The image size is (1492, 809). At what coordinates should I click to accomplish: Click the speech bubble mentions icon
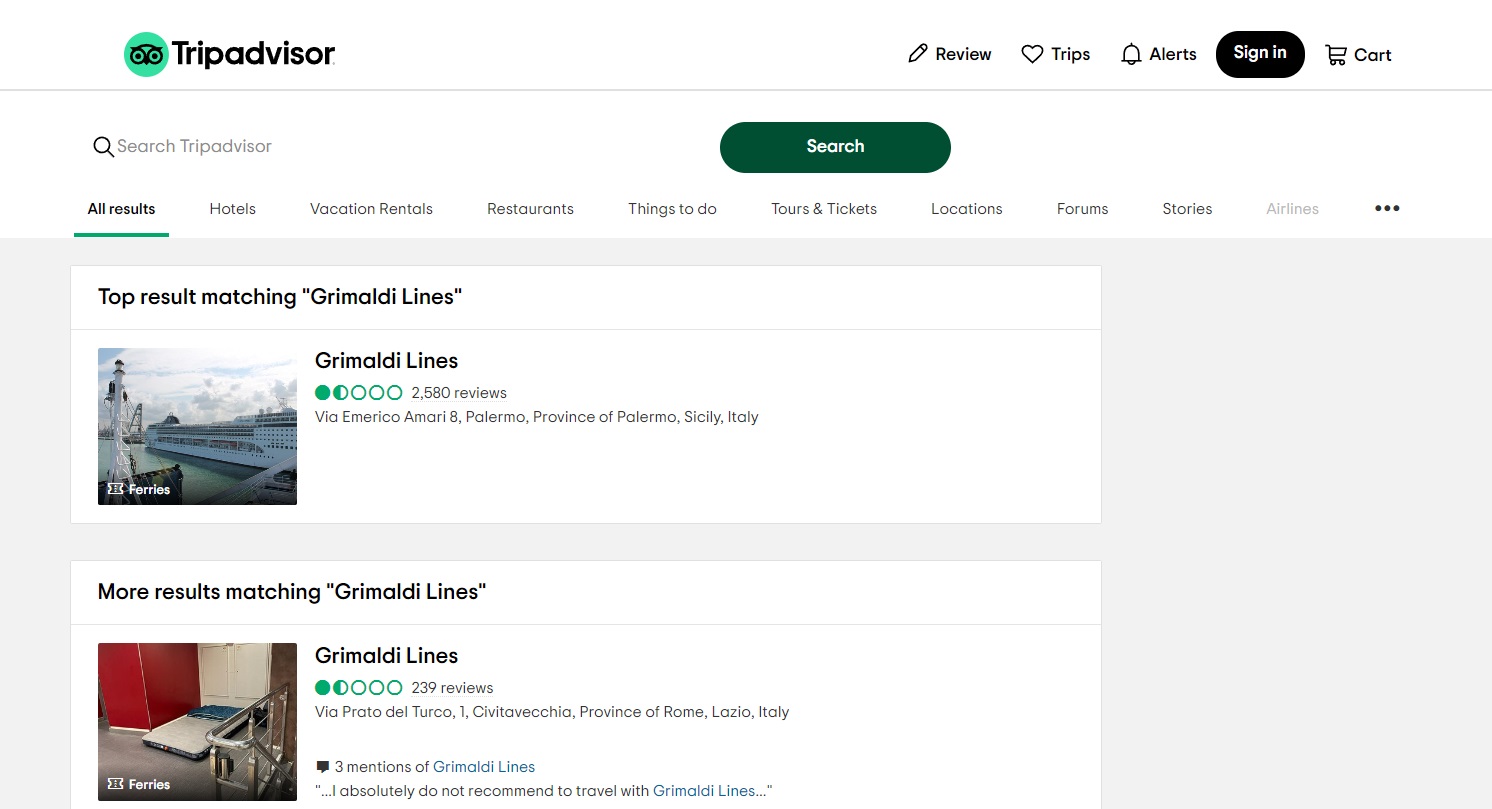[322, 767]
